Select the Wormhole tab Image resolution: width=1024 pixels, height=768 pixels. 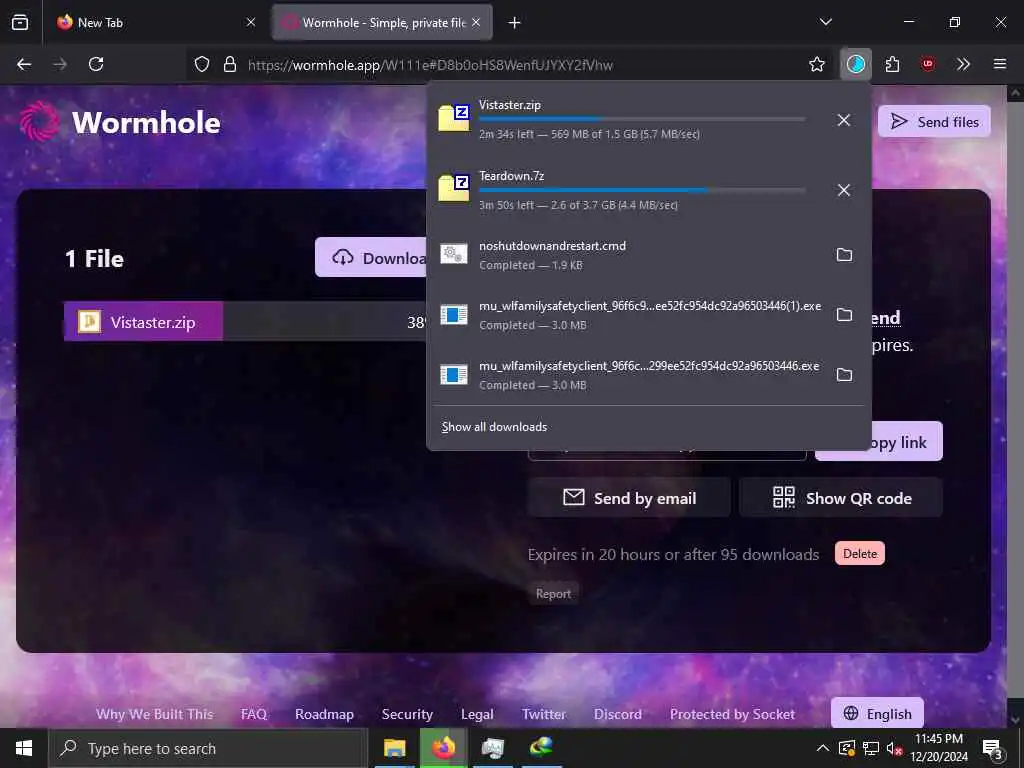(382, 23)
